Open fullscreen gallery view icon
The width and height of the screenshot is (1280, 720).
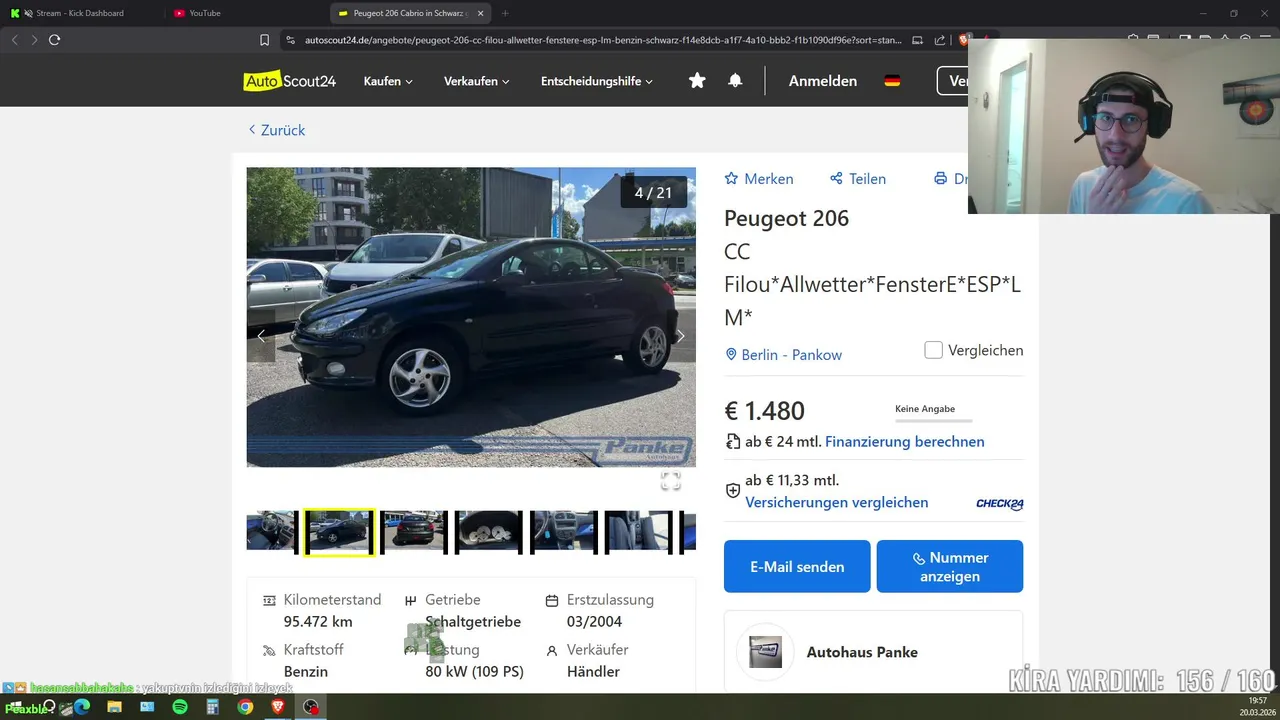[x=671, y=482]
